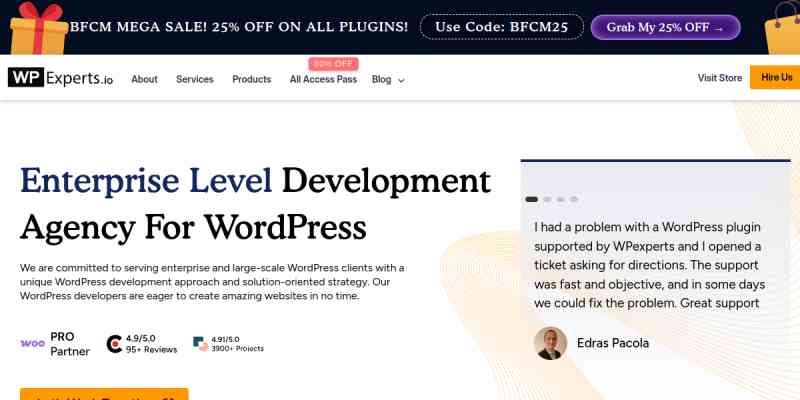Click the chevron arrow beside Blog

pos(401,80)
